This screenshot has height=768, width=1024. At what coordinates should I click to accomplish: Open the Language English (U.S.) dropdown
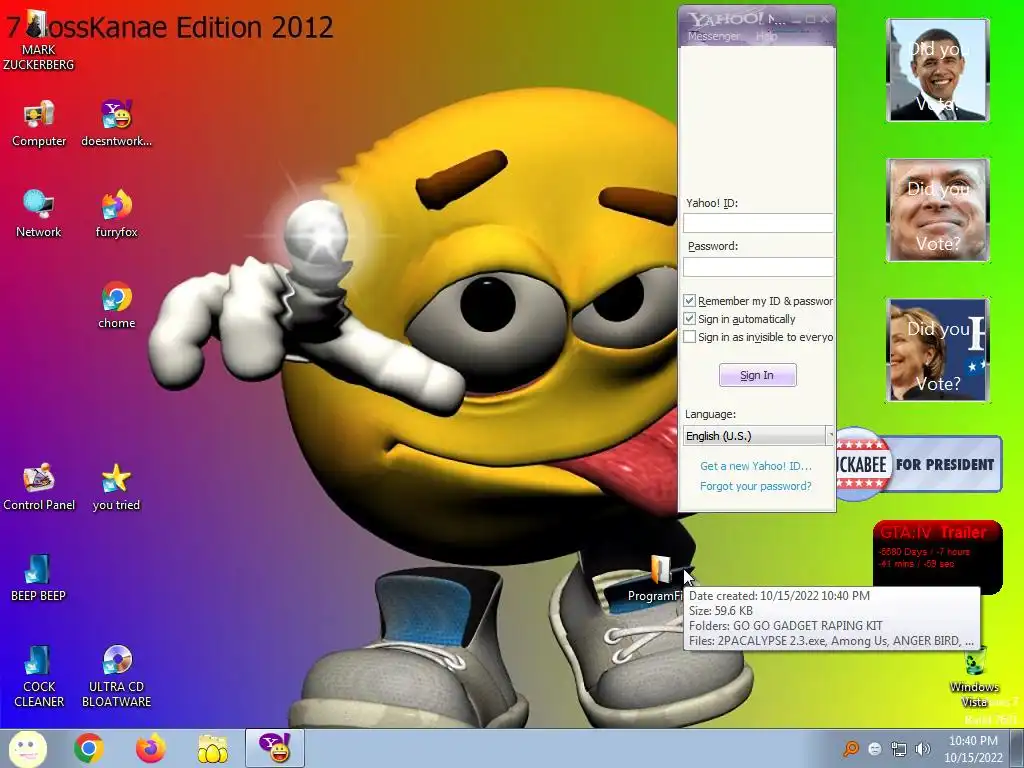pos(758,436)
